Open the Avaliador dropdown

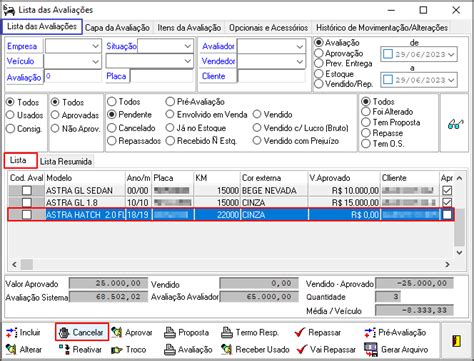300,46
